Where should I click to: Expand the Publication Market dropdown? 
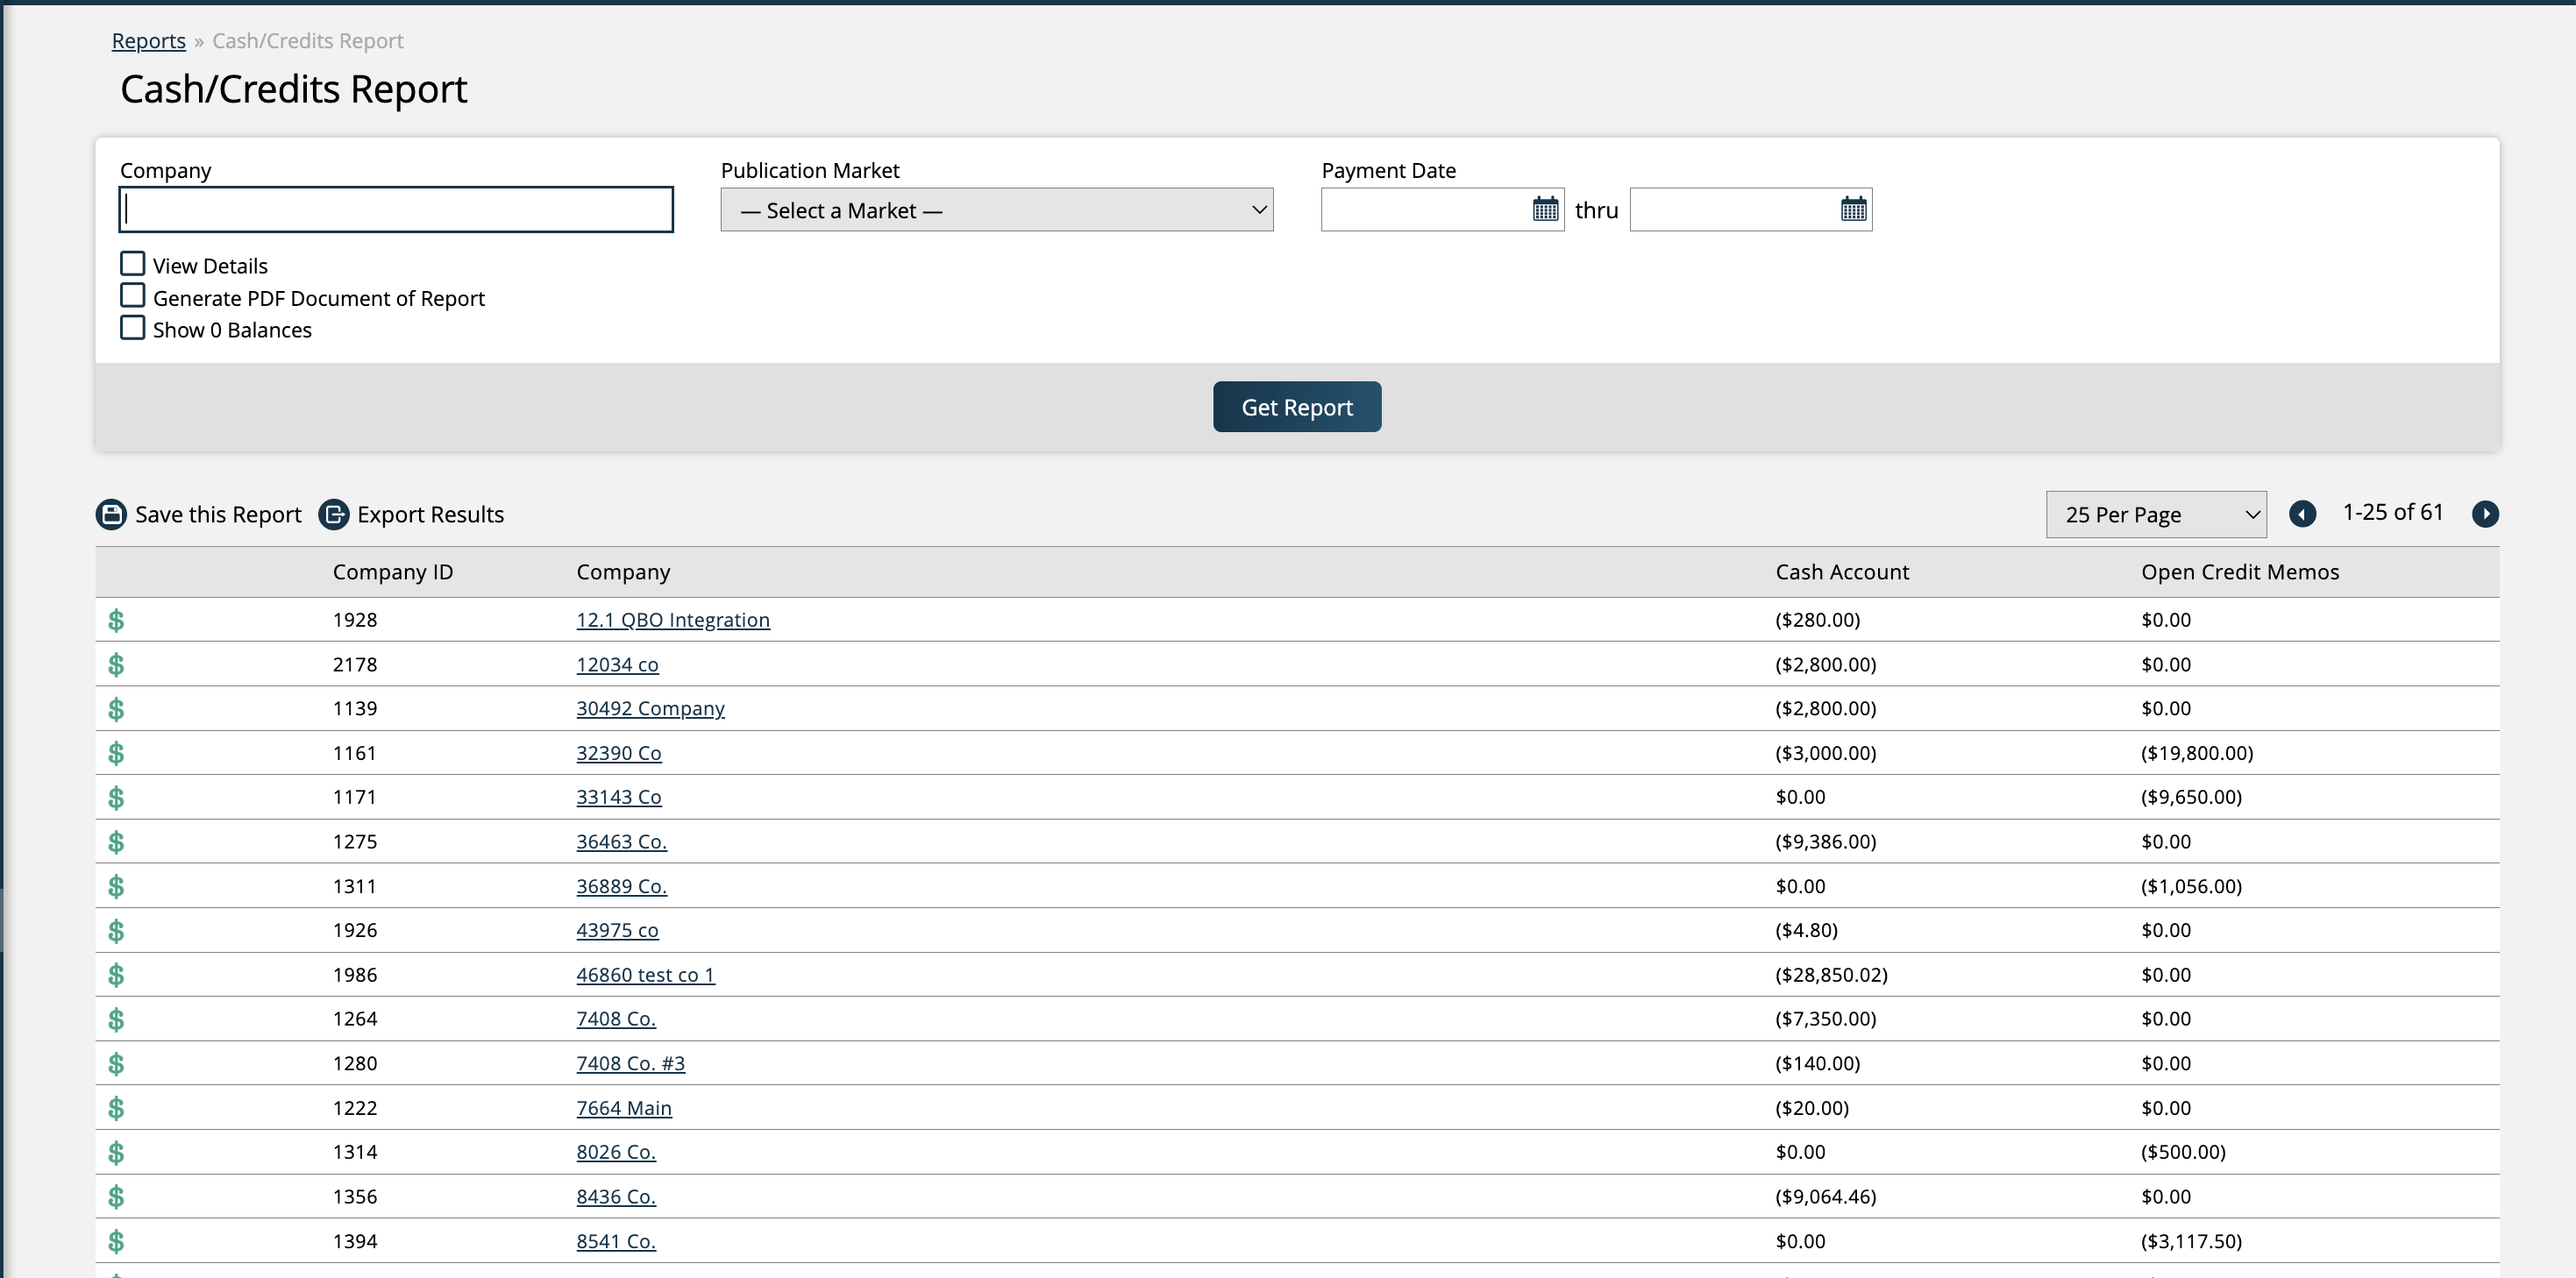pyautogui.click(x=996, y=210)
